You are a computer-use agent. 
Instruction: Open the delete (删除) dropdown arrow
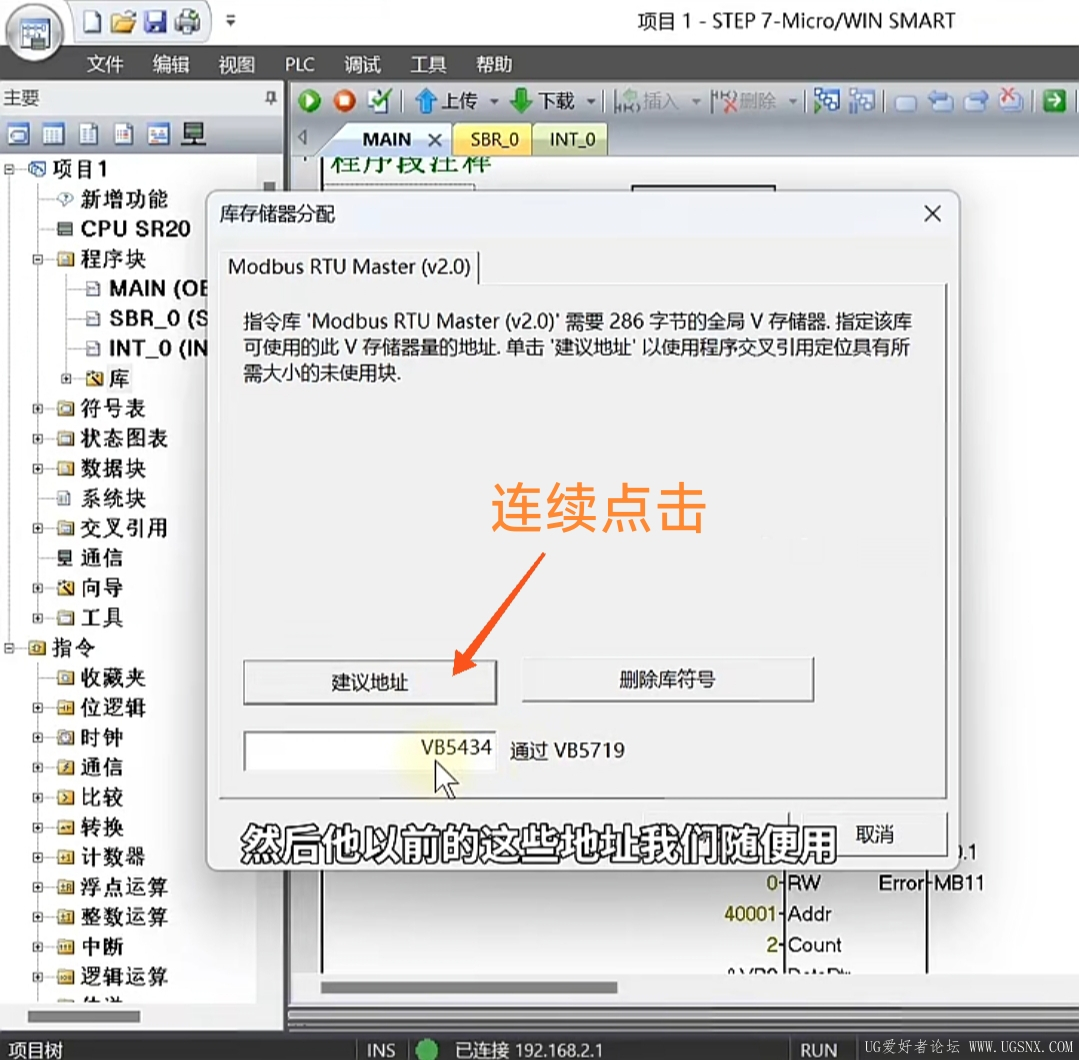point(793,101)
